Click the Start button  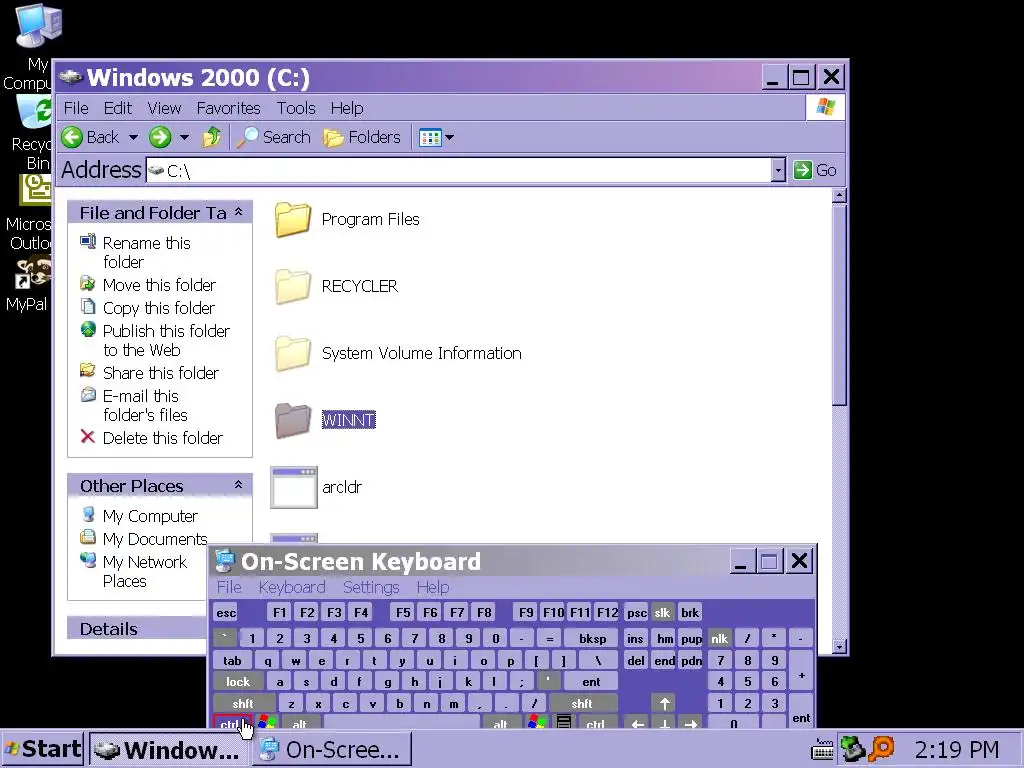pyautogui.click(x=43, y=749)
